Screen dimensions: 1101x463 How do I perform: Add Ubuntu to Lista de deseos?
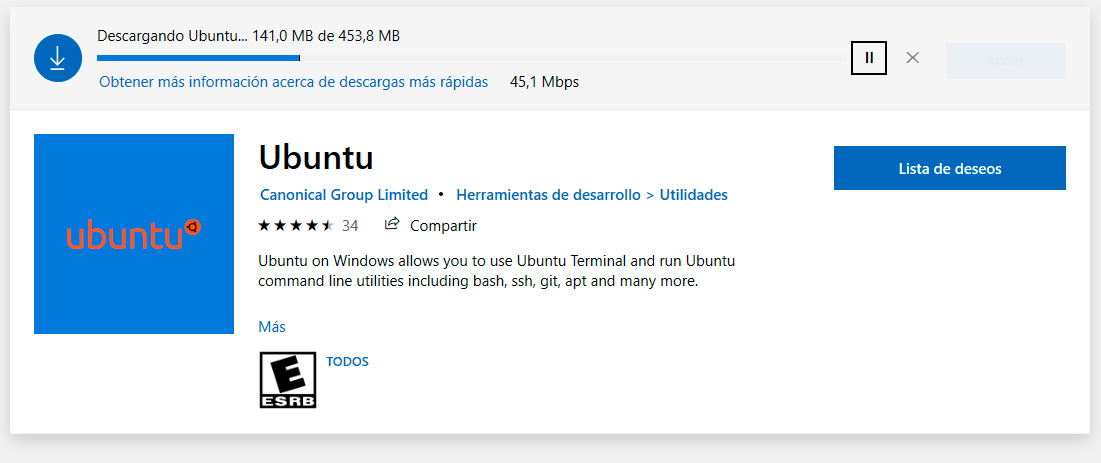[949, 169]
